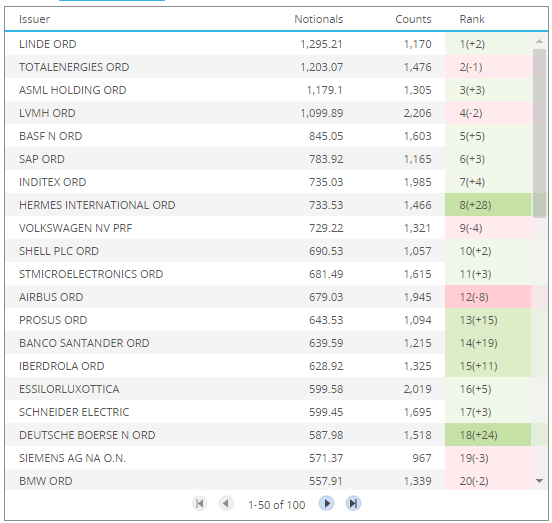Jump to the last page of results
This screenshot has width=552, height=523.
click(353, 504)
